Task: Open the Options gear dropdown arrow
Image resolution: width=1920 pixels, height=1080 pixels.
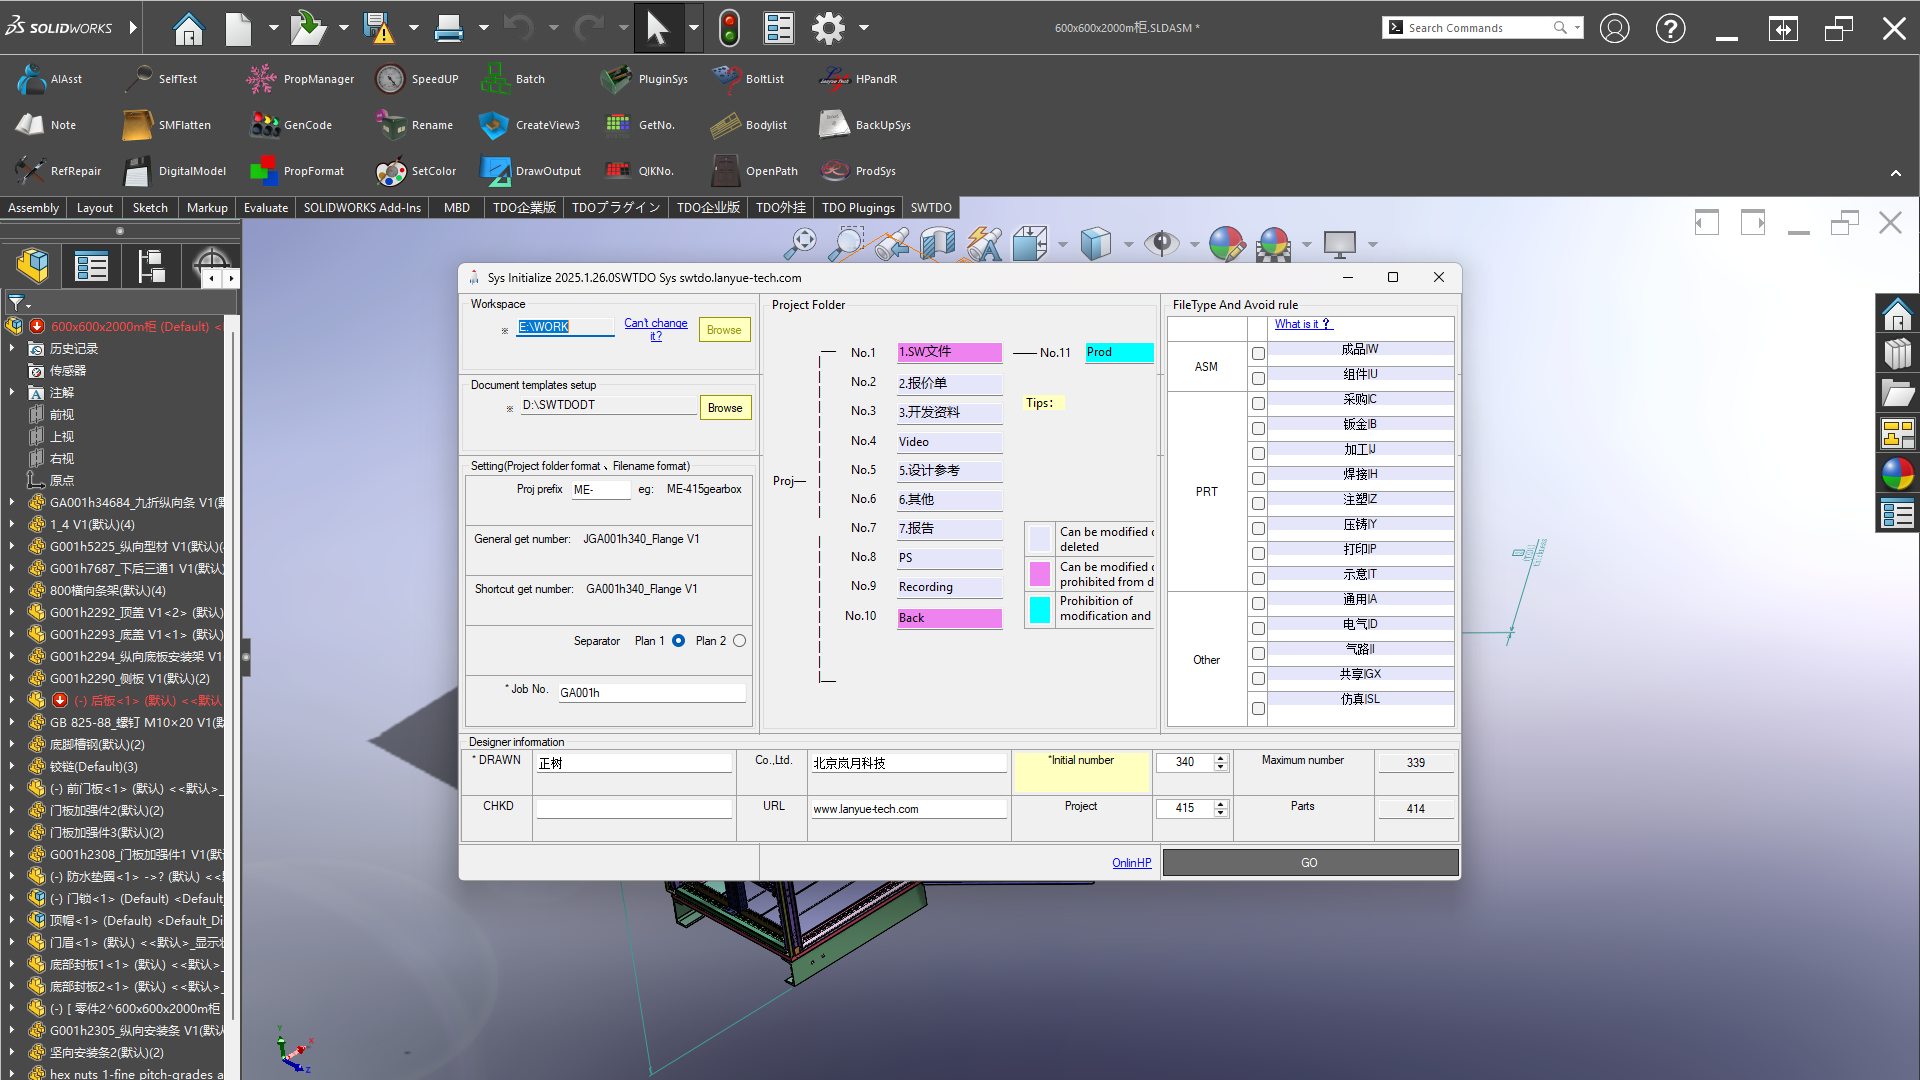Action: click(x=864, y=28)
